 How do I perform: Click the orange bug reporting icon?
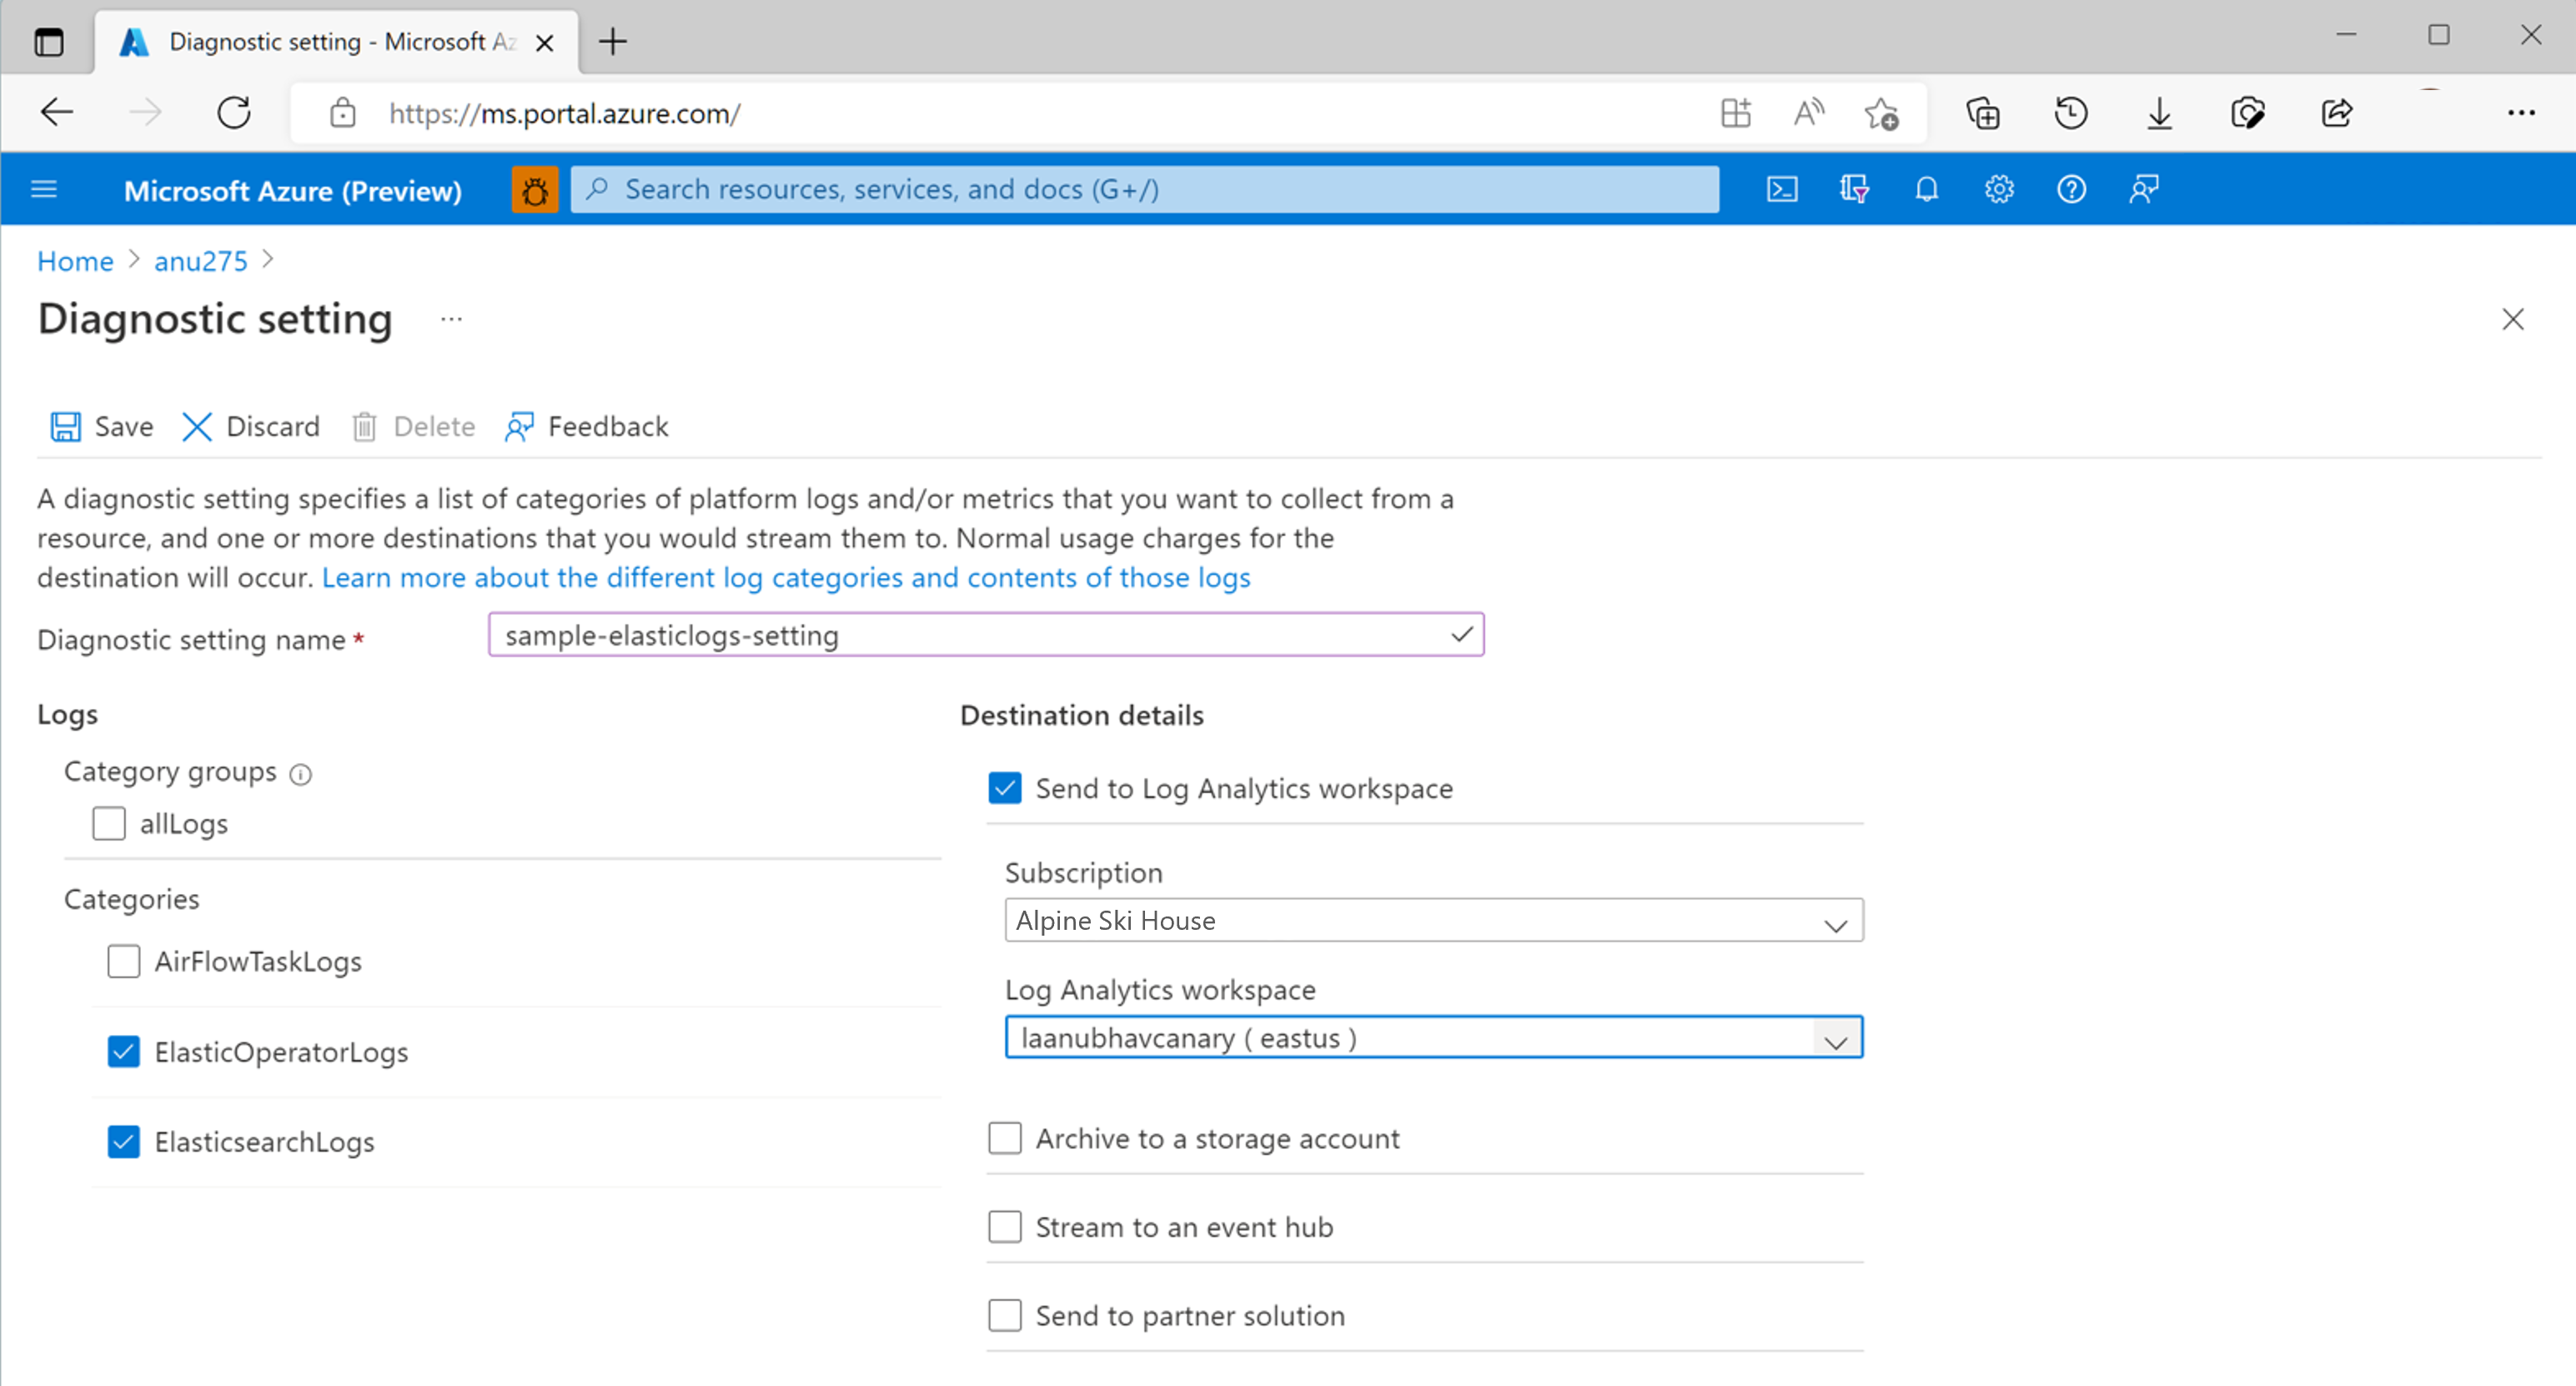pyautogui.click(x=535, y=188)
